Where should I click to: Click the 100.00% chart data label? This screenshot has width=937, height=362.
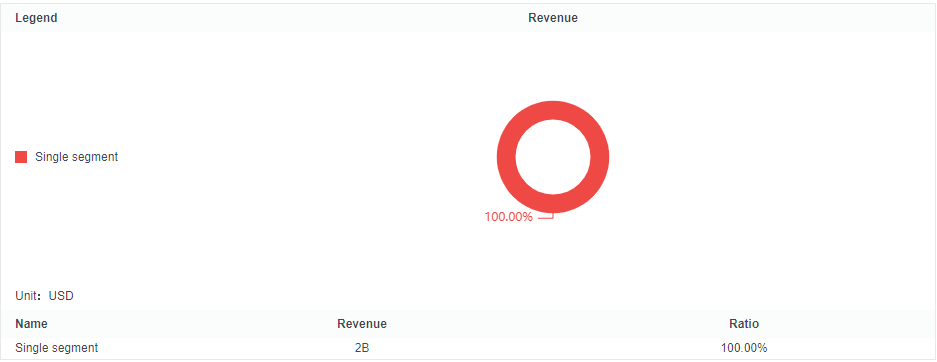tap(508, 217)
